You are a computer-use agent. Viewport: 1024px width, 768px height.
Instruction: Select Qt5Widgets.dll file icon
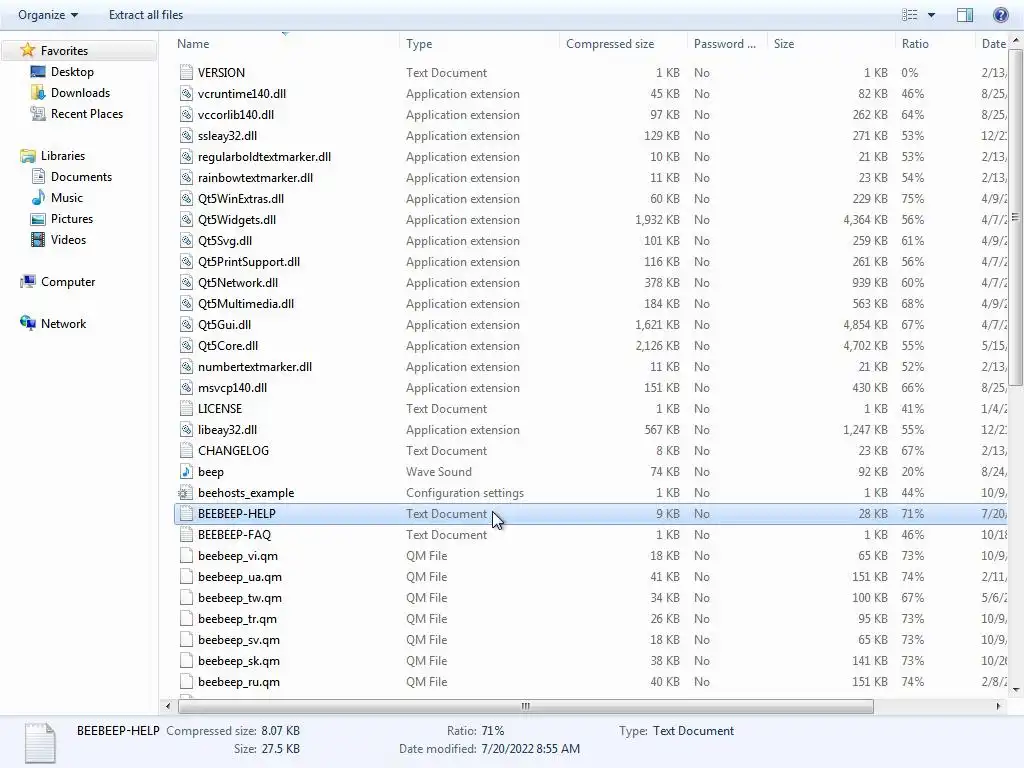pos(186,219)
